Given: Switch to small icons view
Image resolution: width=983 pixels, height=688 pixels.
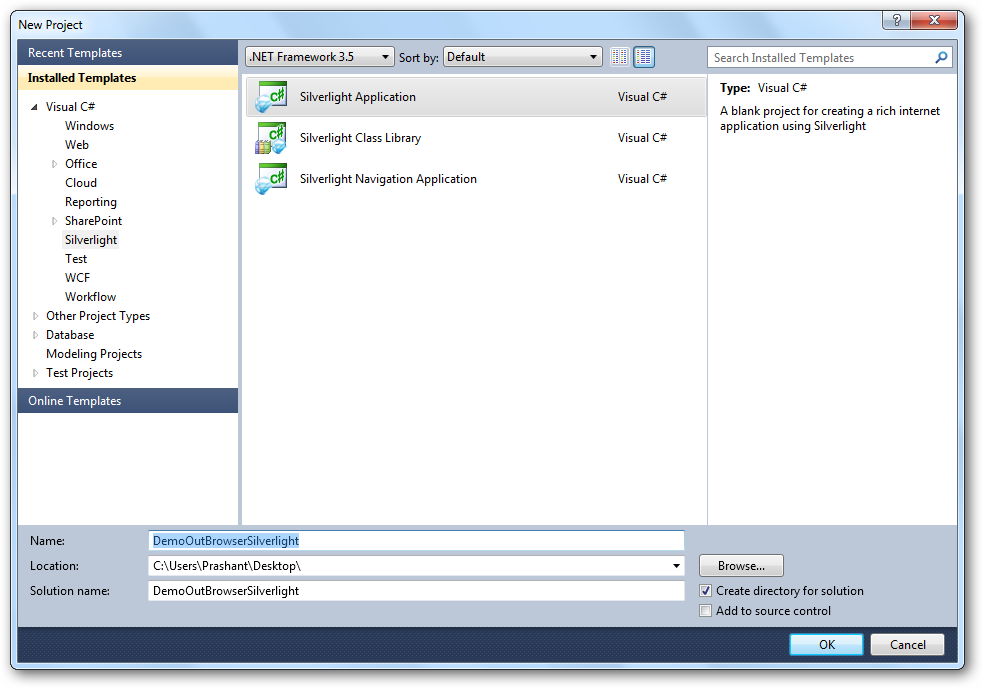Looking at the screenshot, I should (619, 57).
